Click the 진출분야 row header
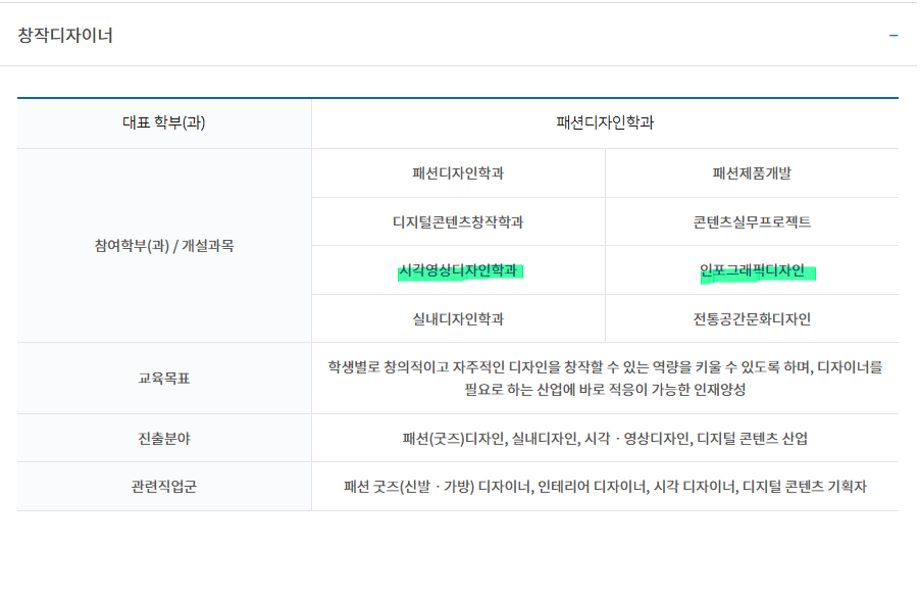 (x=164, y=438)
